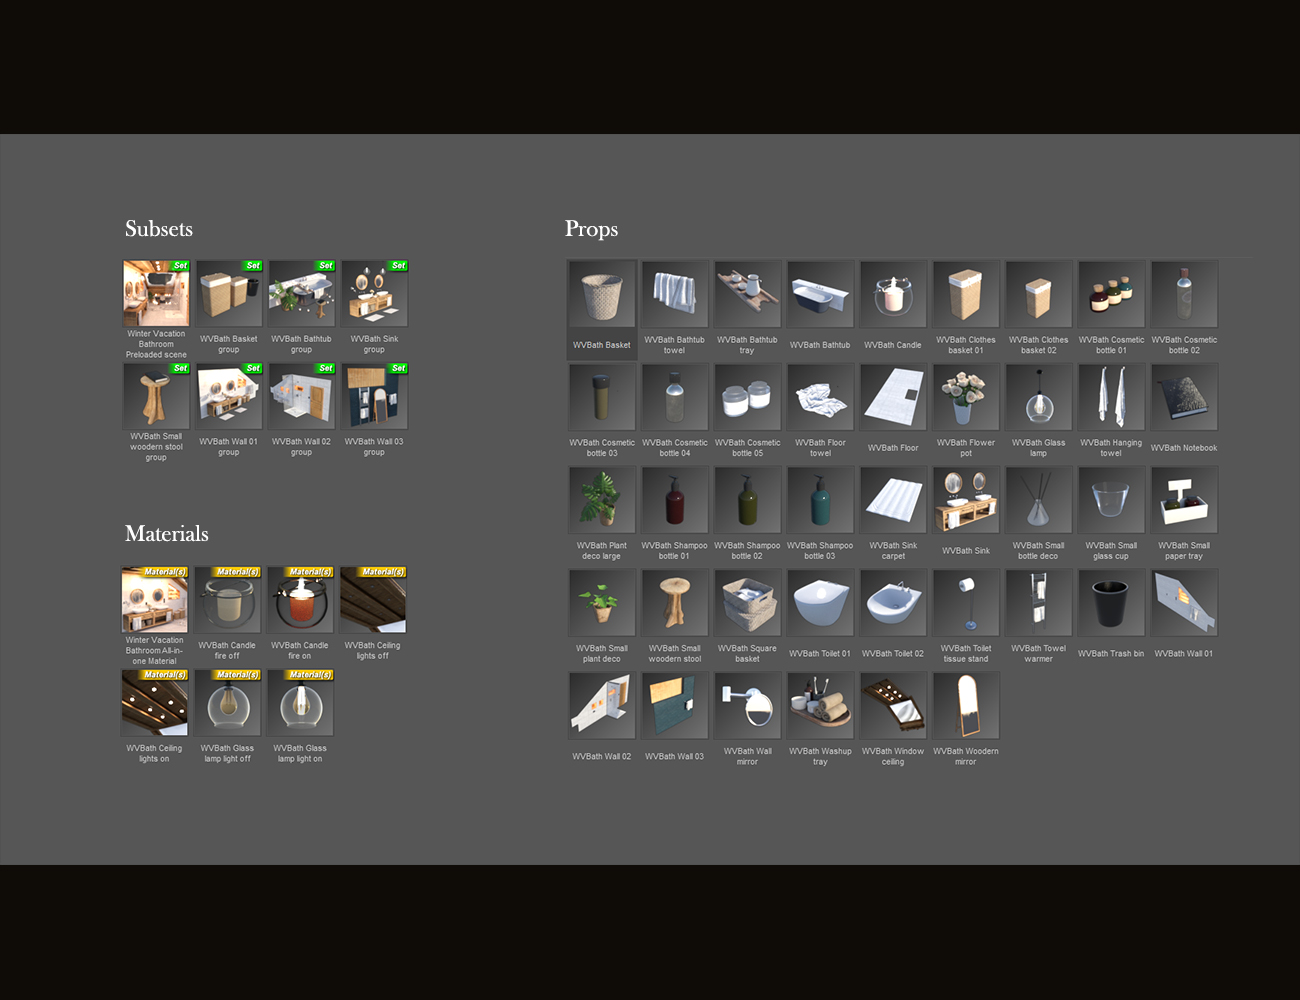Load the WVBath Bathtub prop

[821, 294]
